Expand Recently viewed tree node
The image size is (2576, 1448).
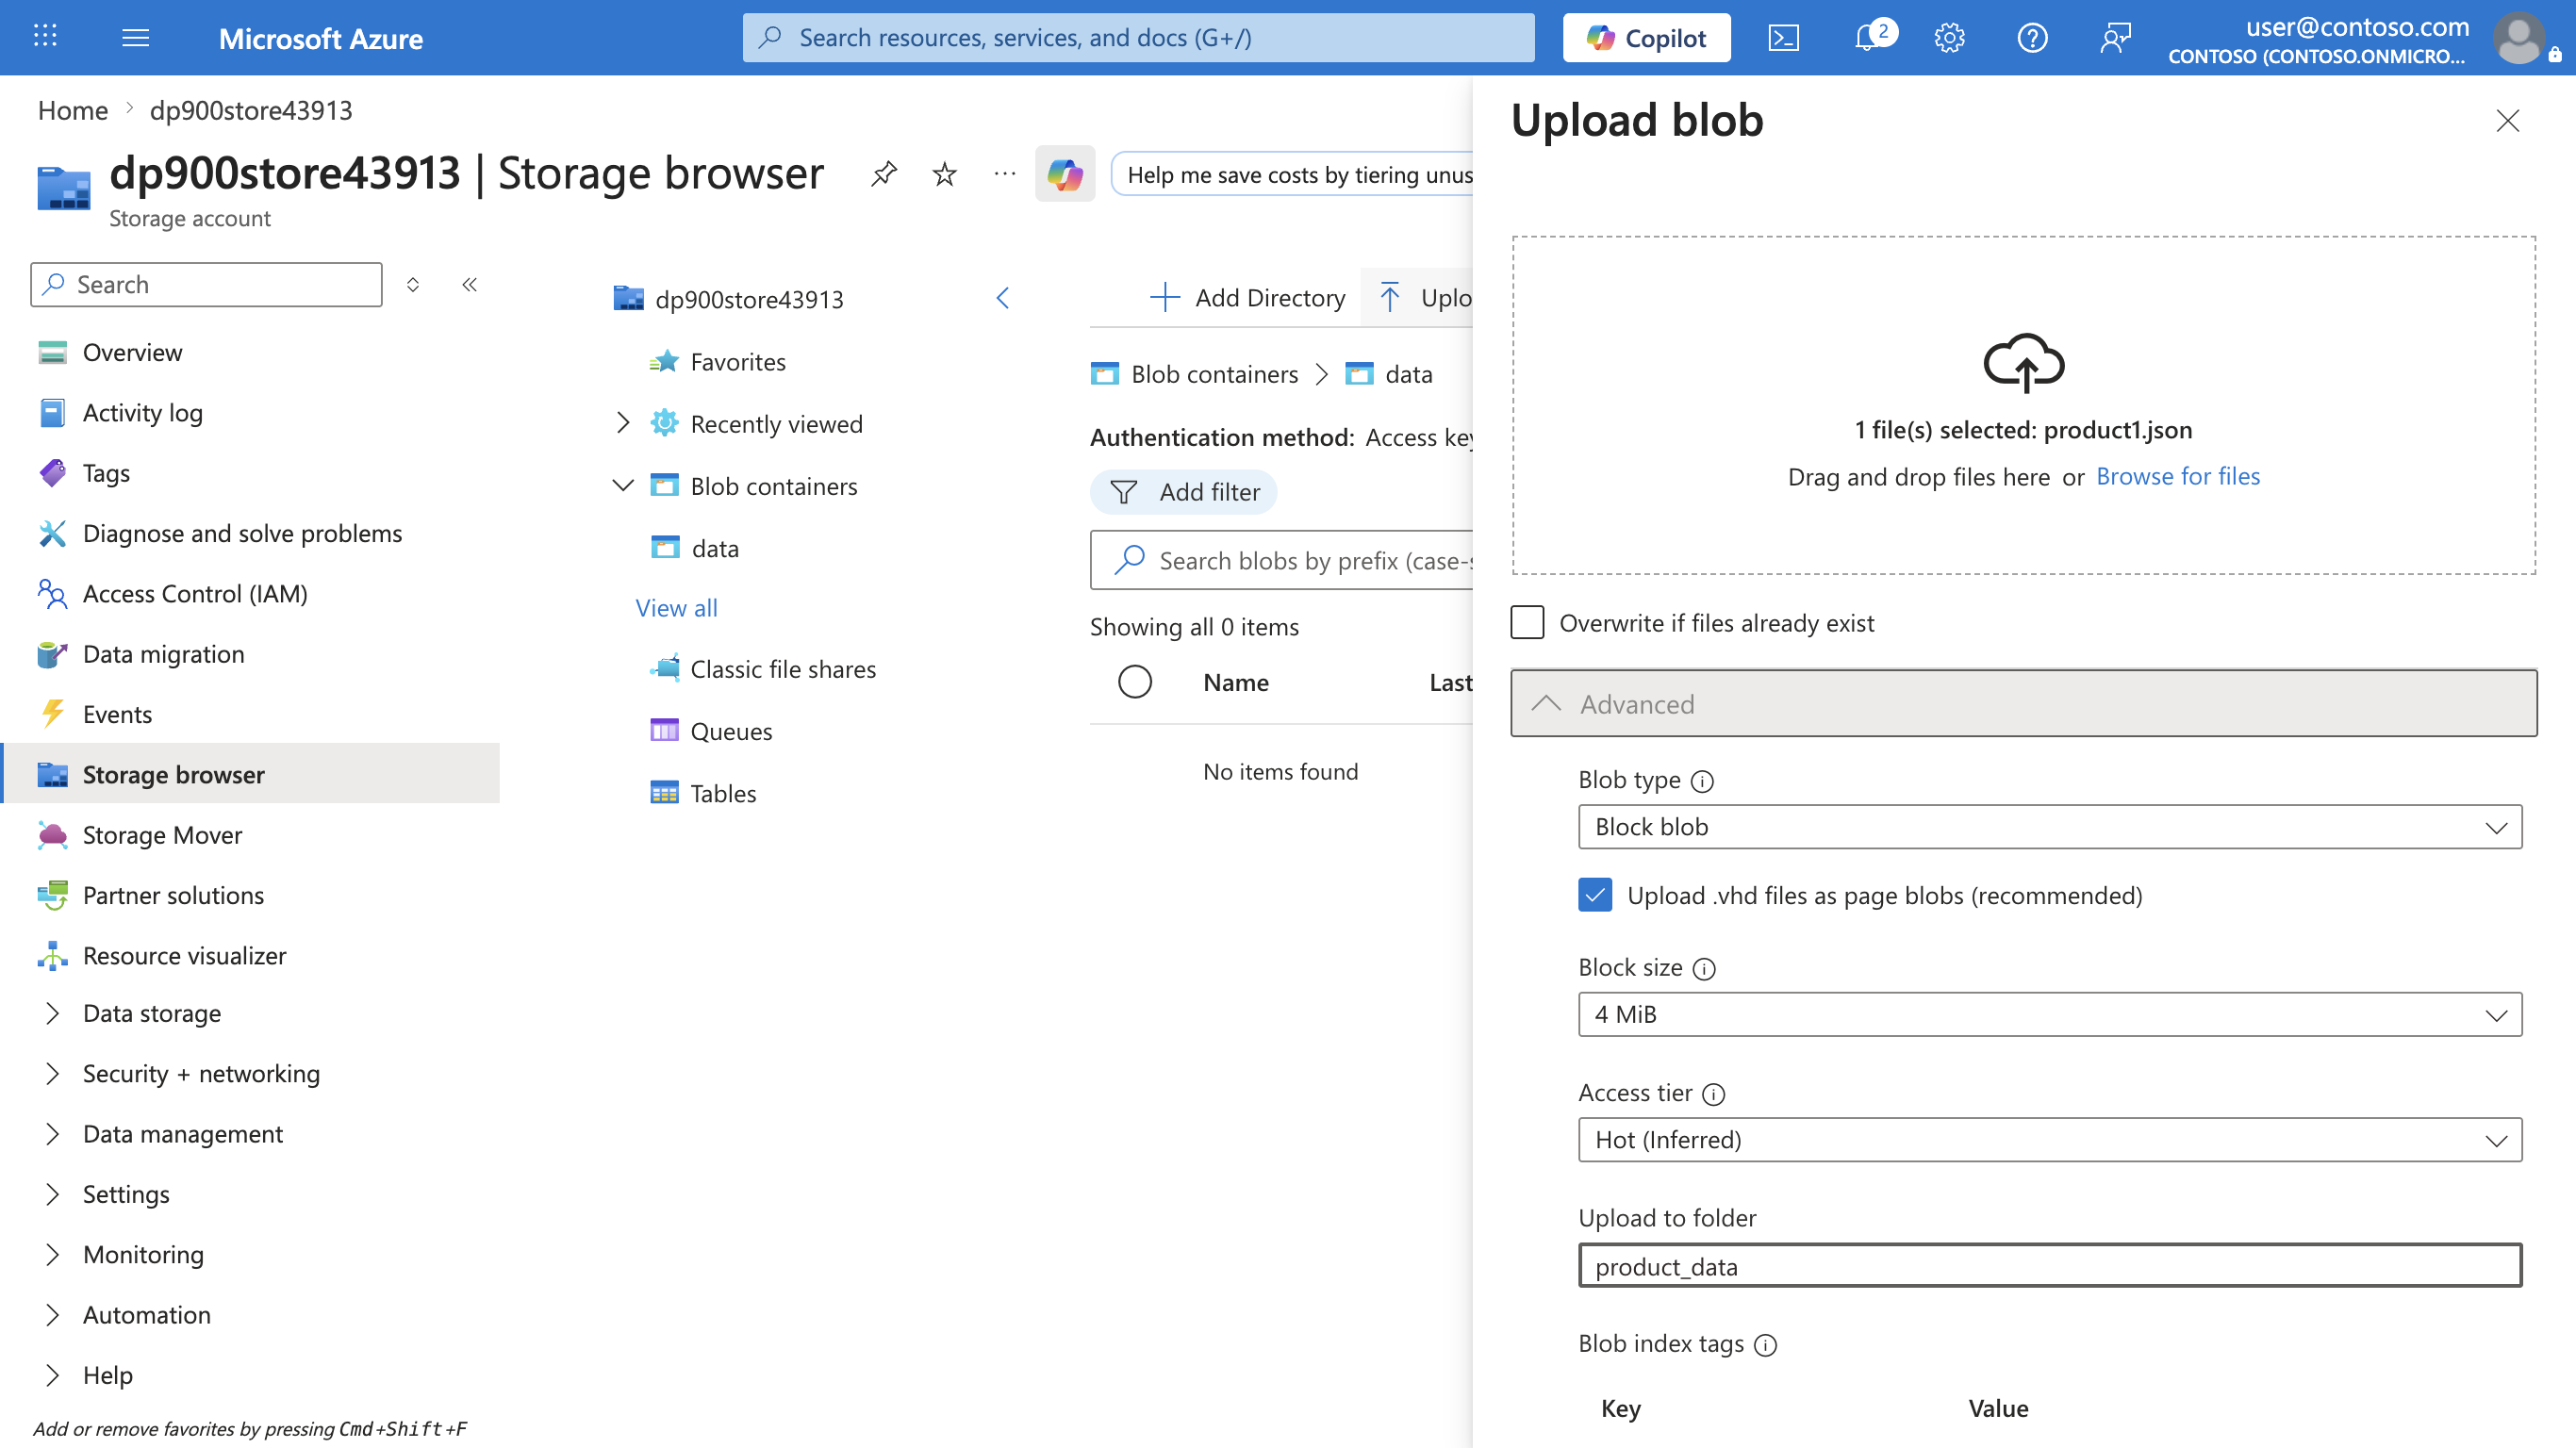pos(622,423)
